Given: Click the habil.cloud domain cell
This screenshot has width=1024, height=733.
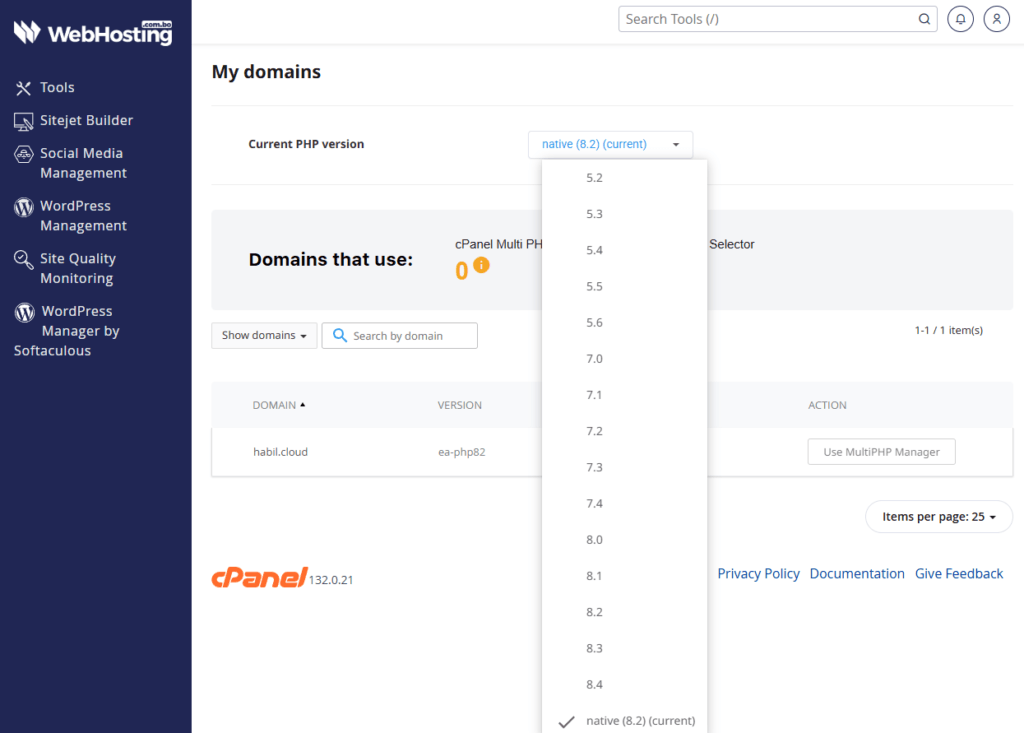Looking at the screenshot, I should coord(281,452).
